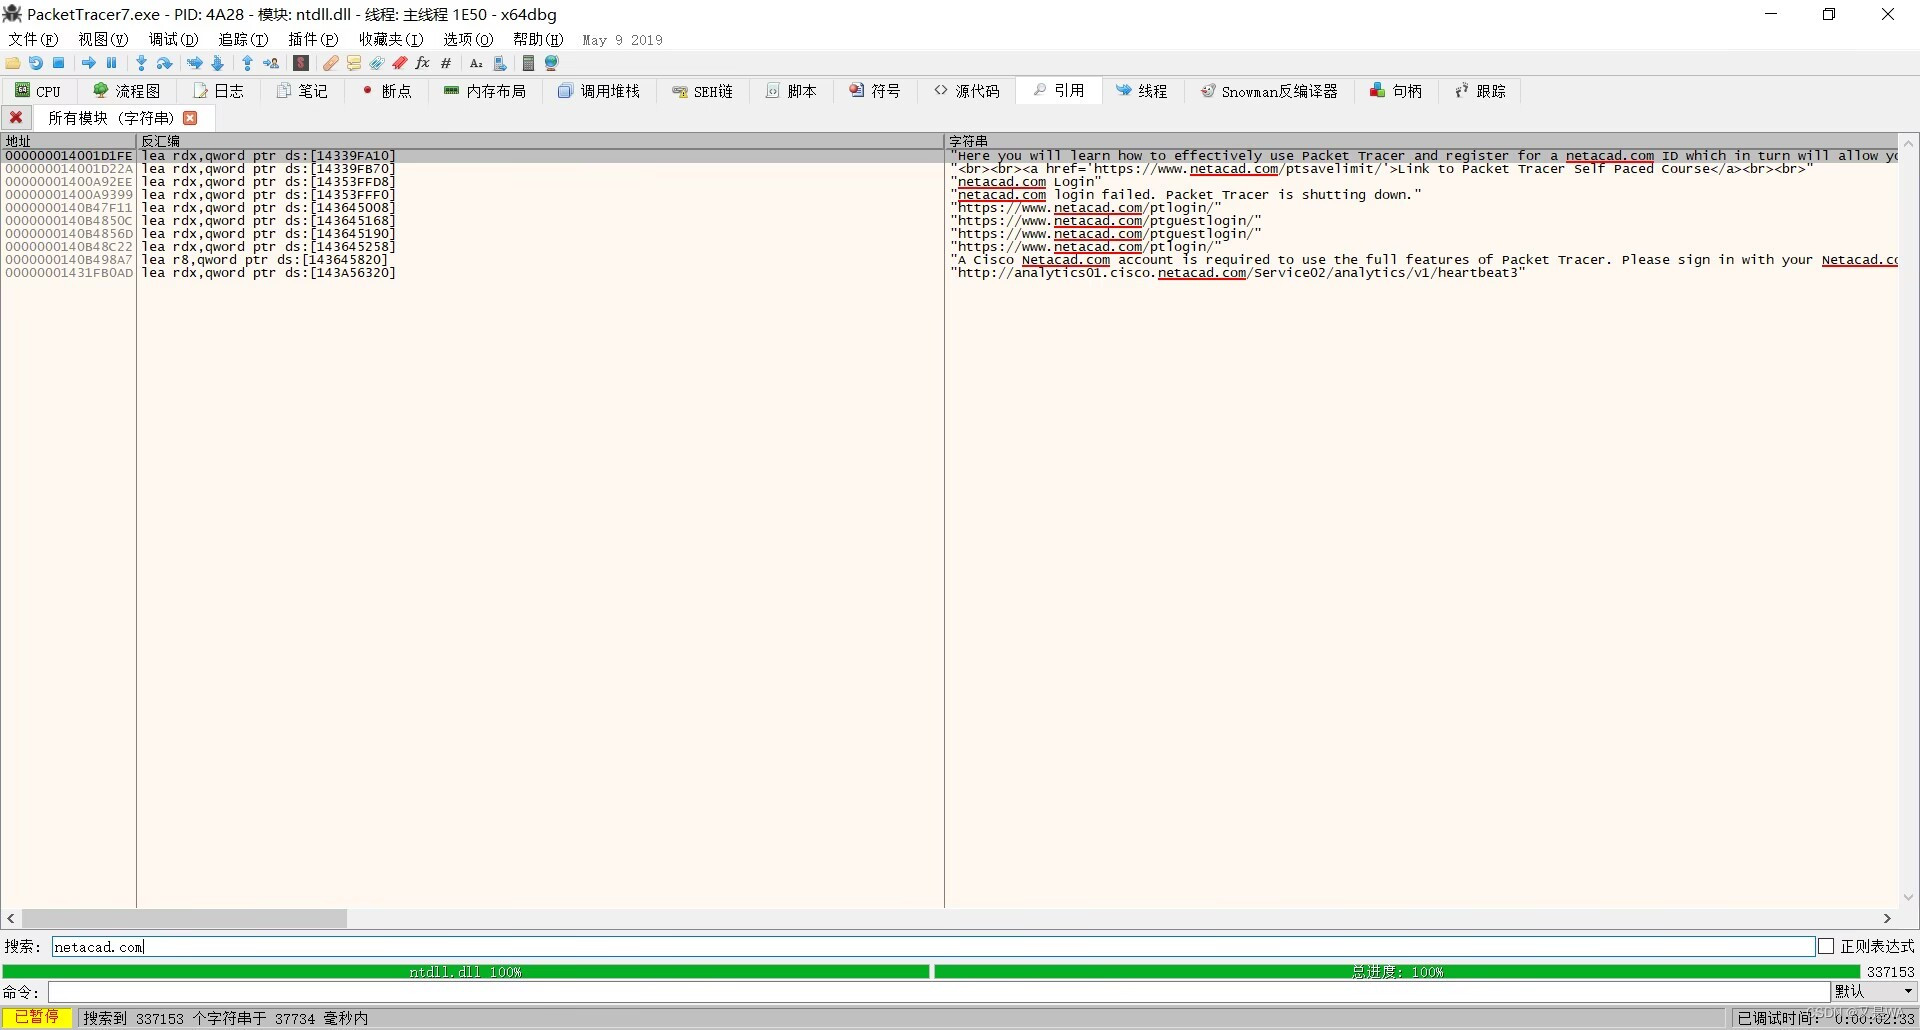Image resolution: width=1920 pixels, height=1030 pixels.
Task: Switch to the CPU tab
Action: tap(38, 91)
